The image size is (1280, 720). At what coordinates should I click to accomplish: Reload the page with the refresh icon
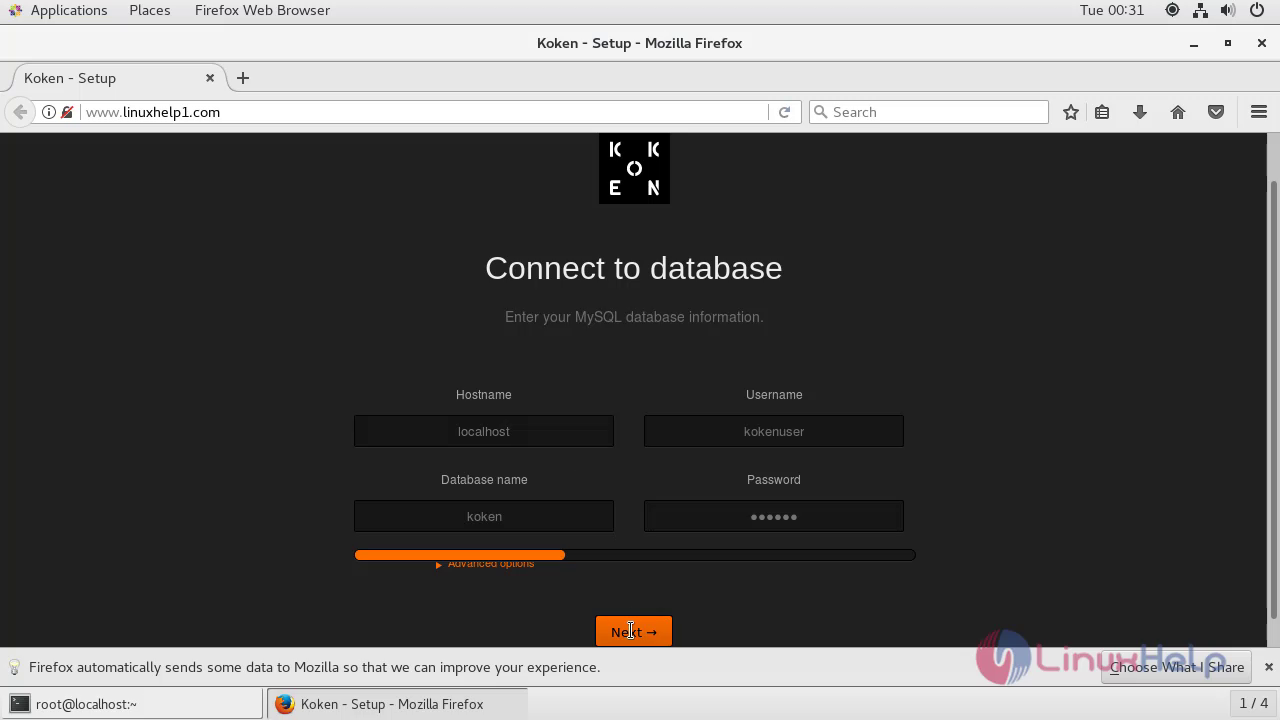point(784,112)
